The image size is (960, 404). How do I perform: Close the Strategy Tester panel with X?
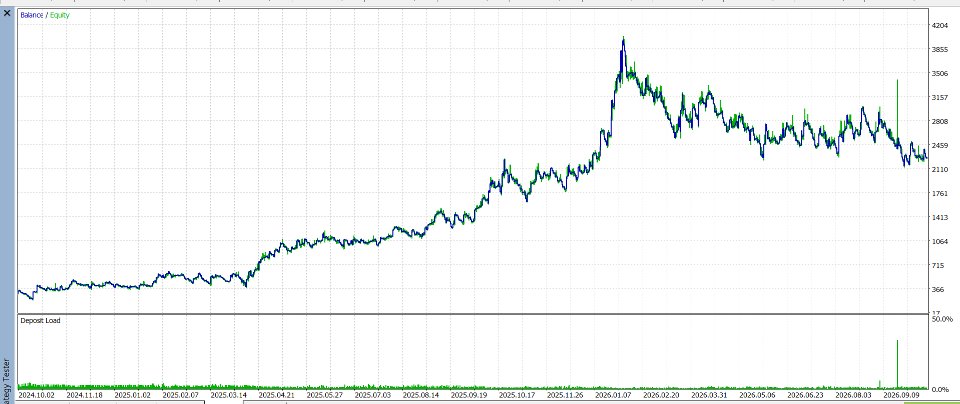click(7, 12)
